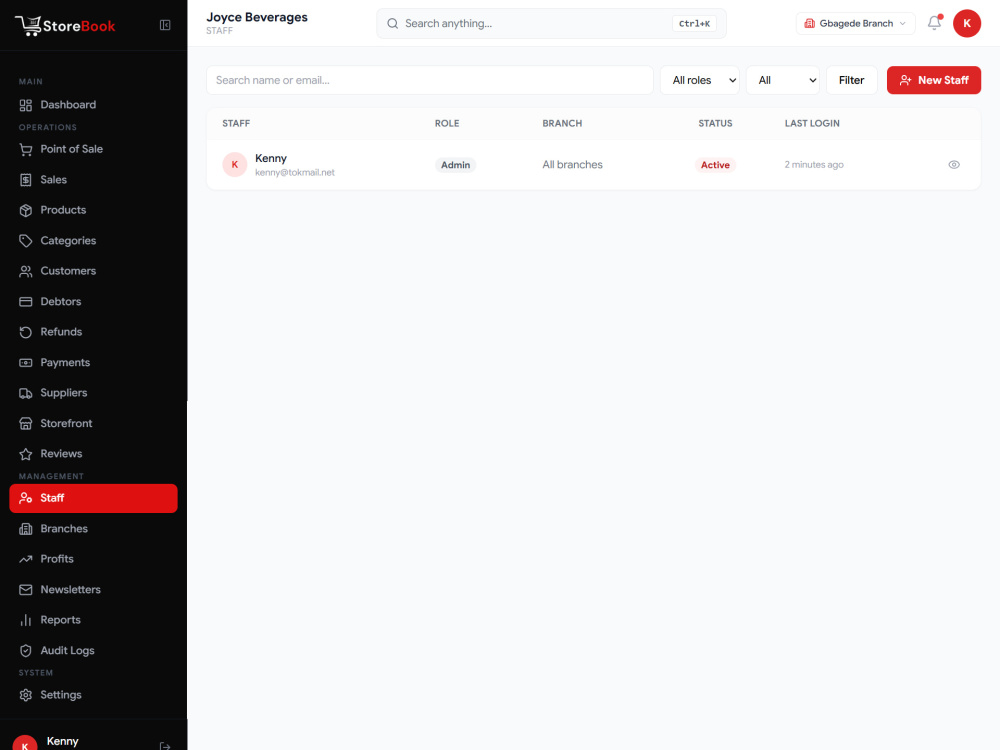Click the Audit Logs shield icon
This screenshot has width=1000, height=750.
pyautogui.click(x=26, y=651)
